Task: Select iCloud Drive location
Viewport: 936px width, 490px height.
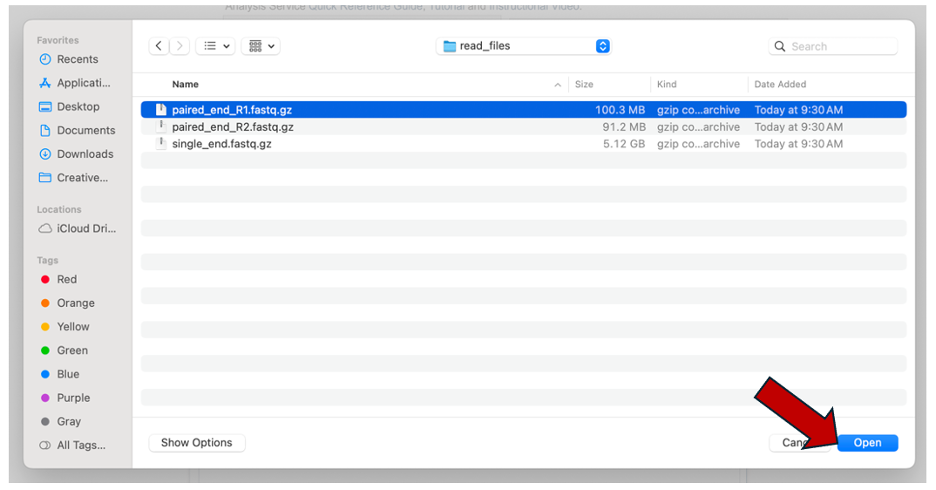Action: click(77, 229)
